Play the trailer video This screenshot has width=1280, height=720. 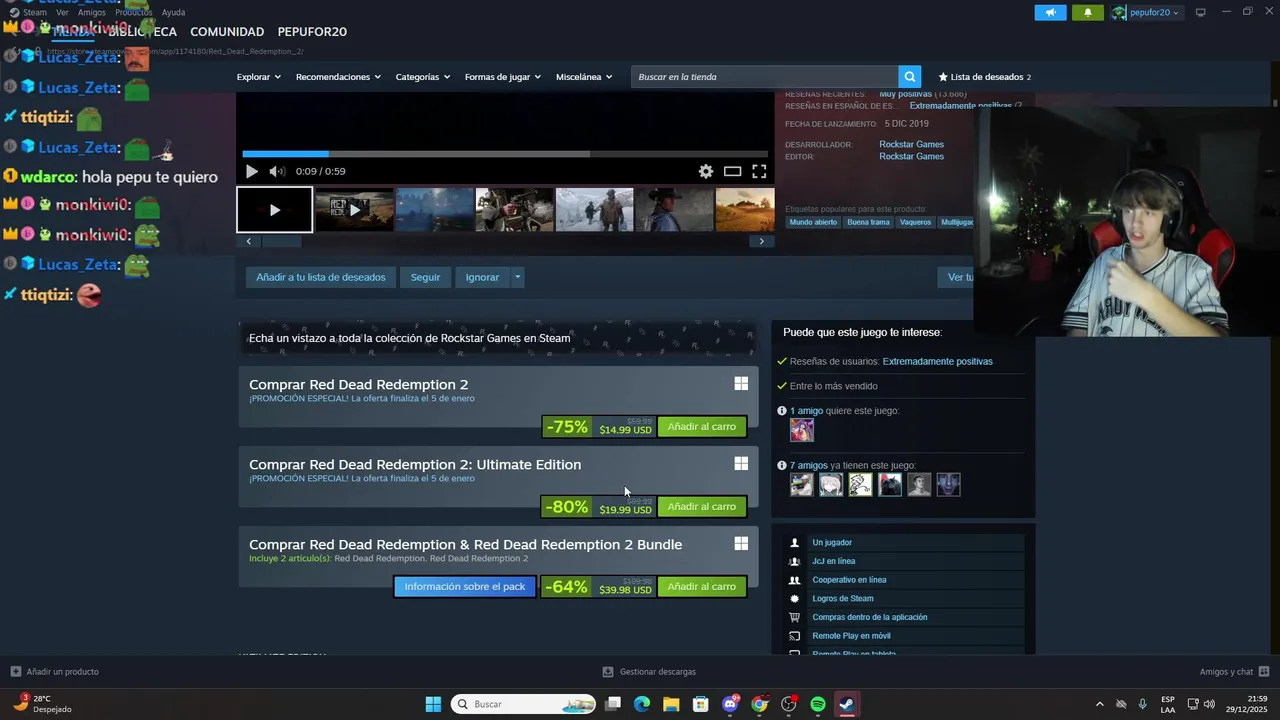(252, 171)
